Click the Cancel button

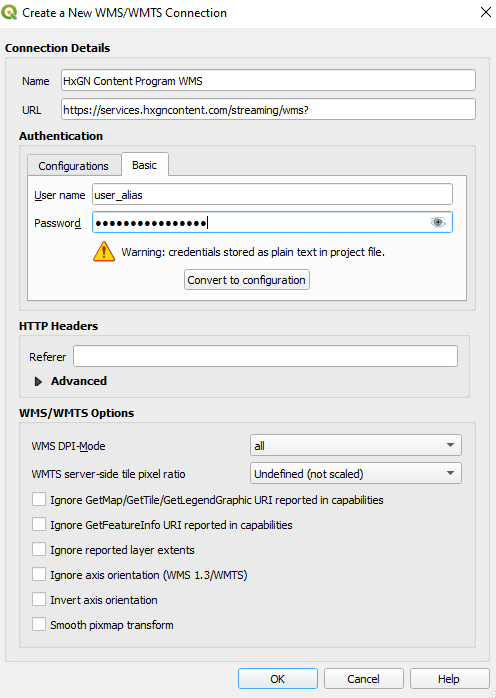coord(363,679)
